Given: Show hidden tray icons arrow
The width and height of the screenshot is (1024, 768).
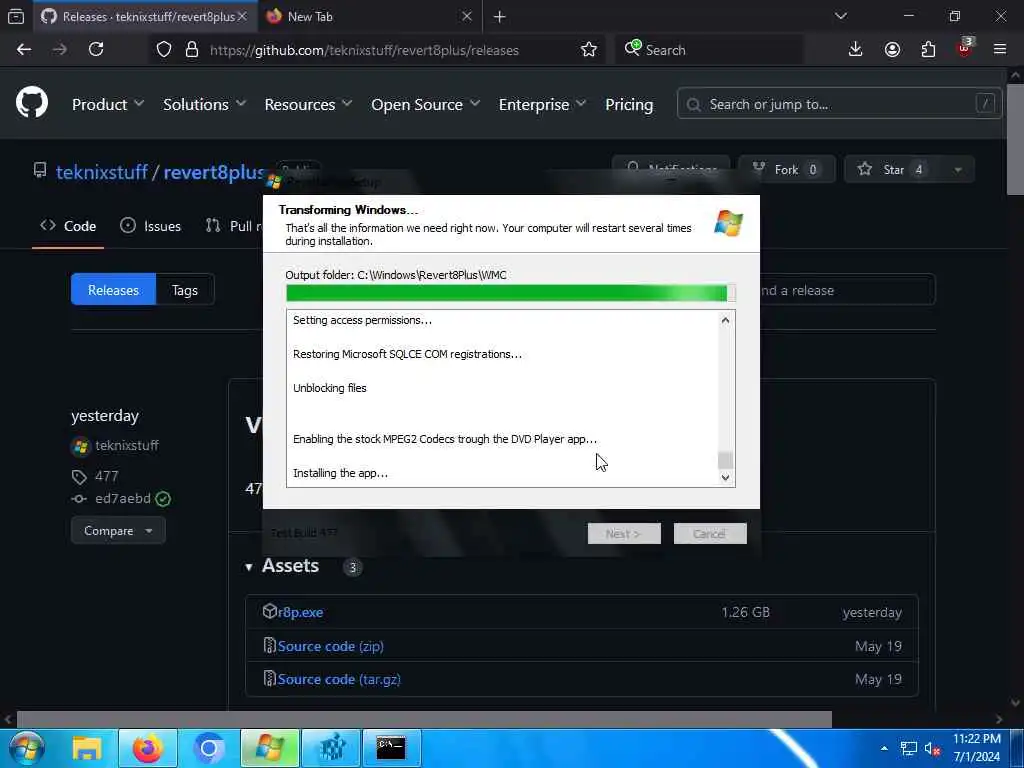Looking at the screenshot, I should tap(884, 748).
